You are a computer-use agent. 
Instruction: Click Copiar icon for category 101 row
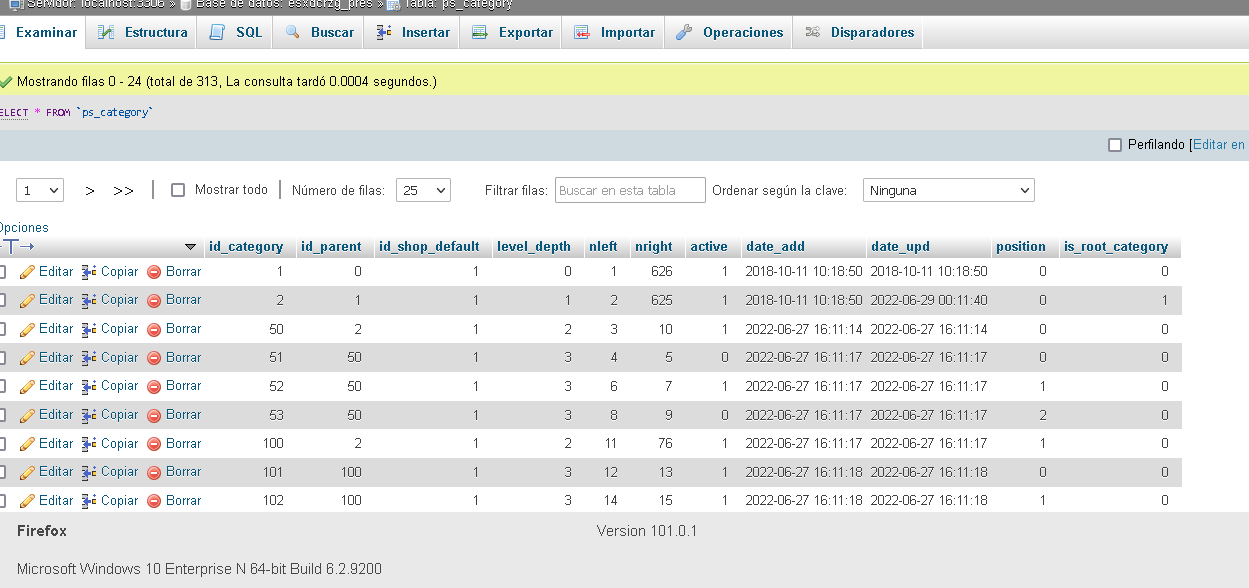click(88, 472)
